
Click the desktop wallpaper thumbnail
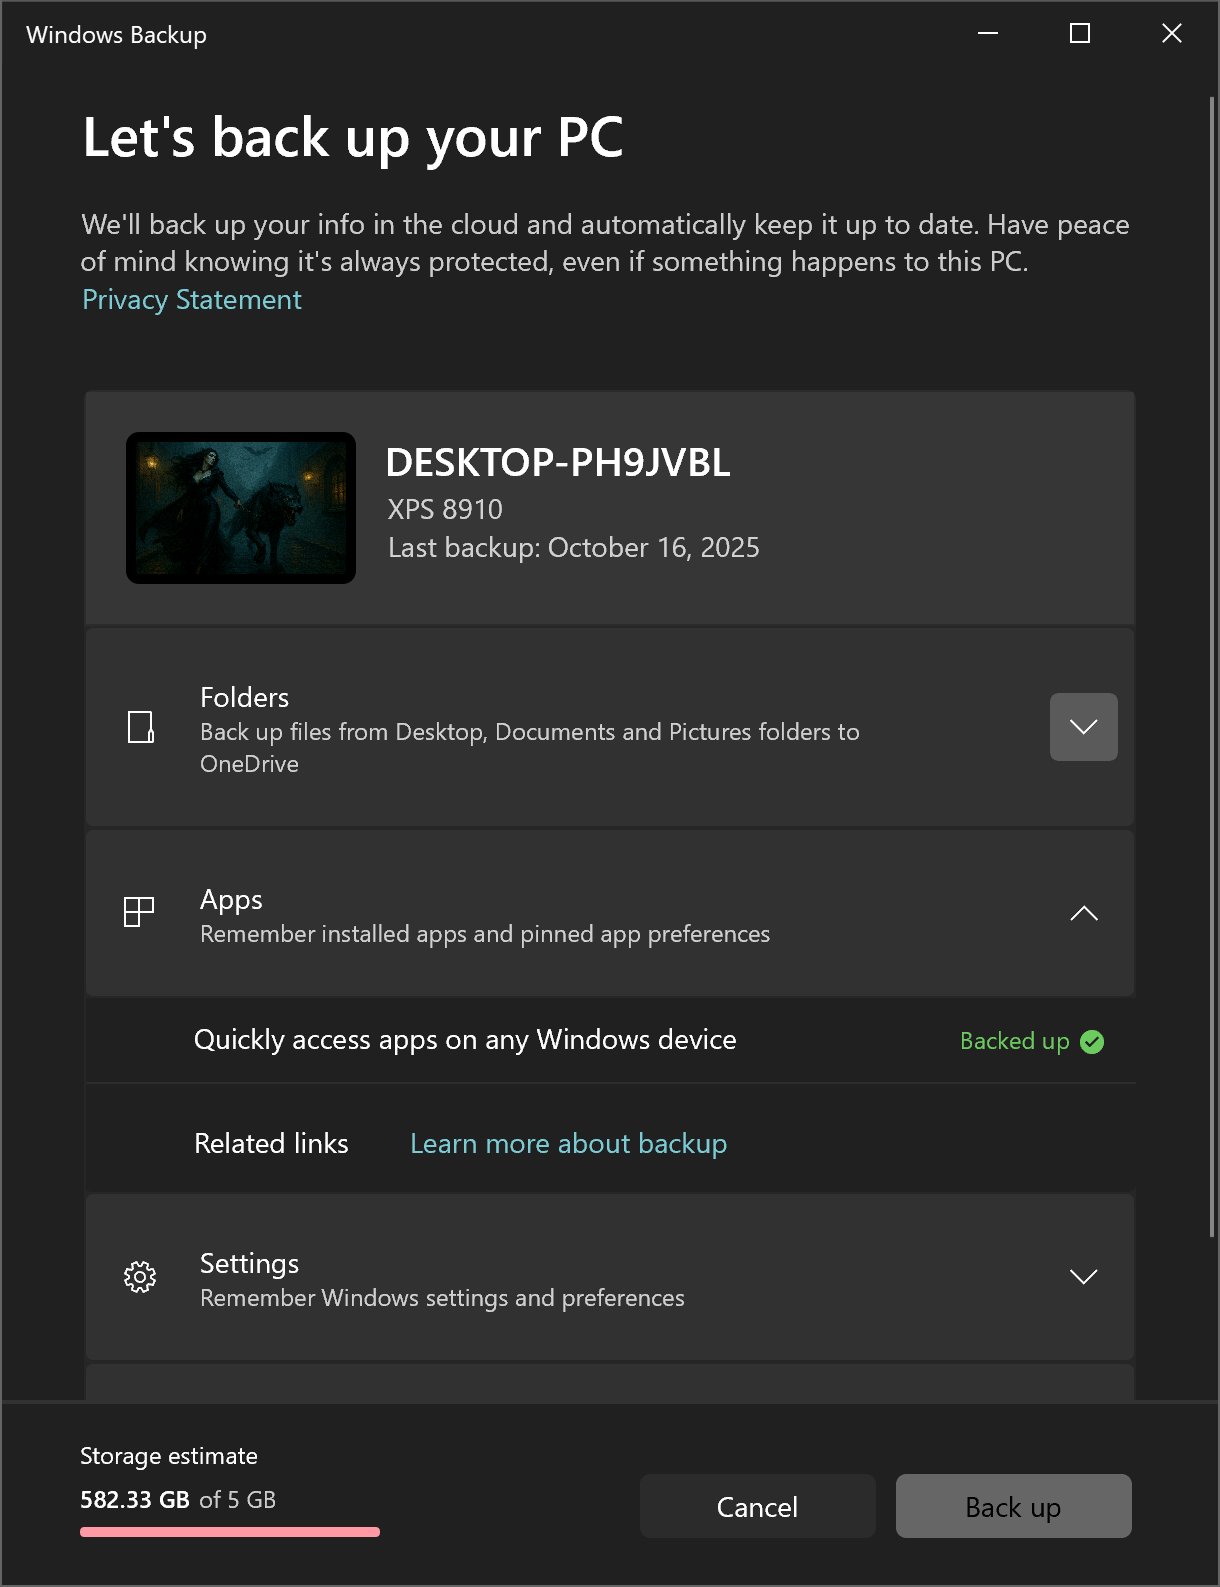[x=241, y=508]
